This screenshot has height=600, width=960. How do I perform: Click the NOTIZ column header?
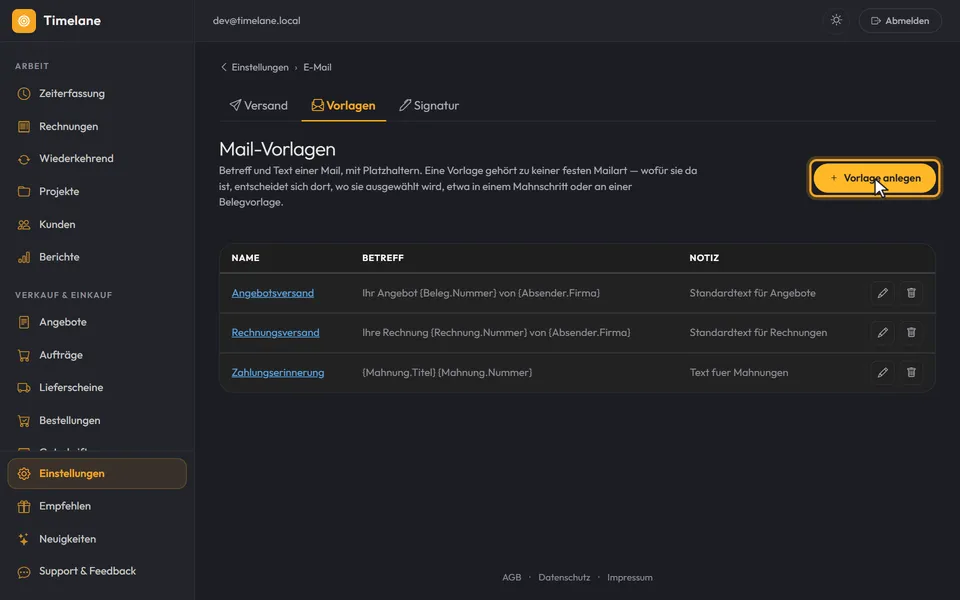[x=704, y=258]
